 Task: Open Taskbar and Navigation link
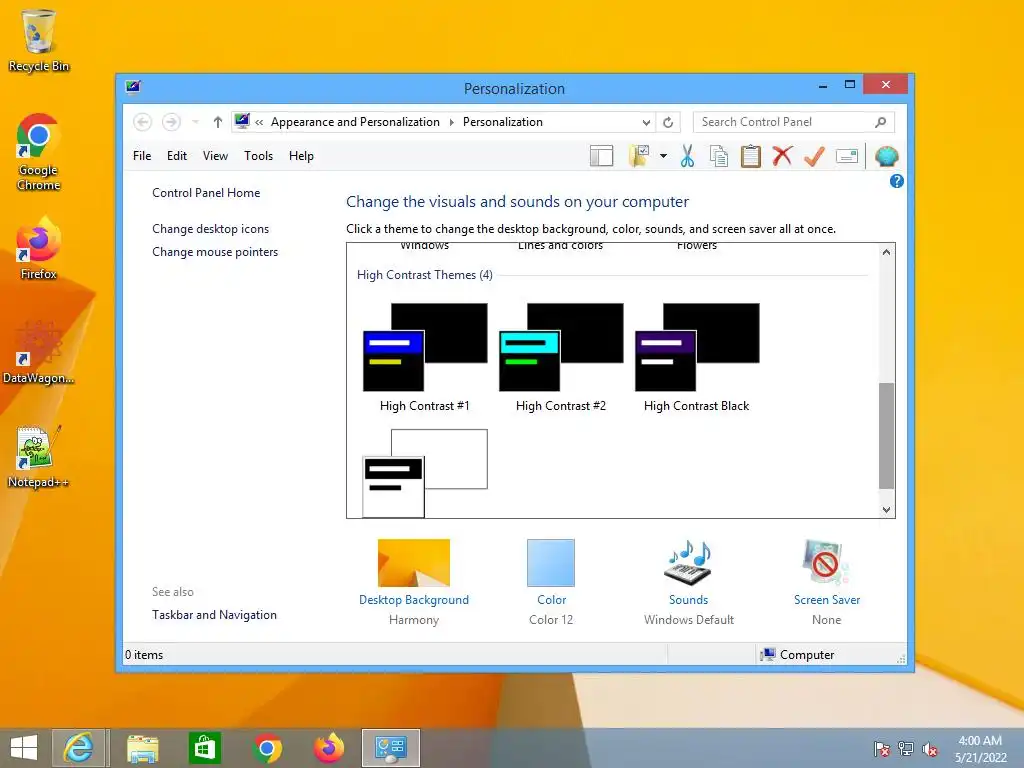[214, 615]
